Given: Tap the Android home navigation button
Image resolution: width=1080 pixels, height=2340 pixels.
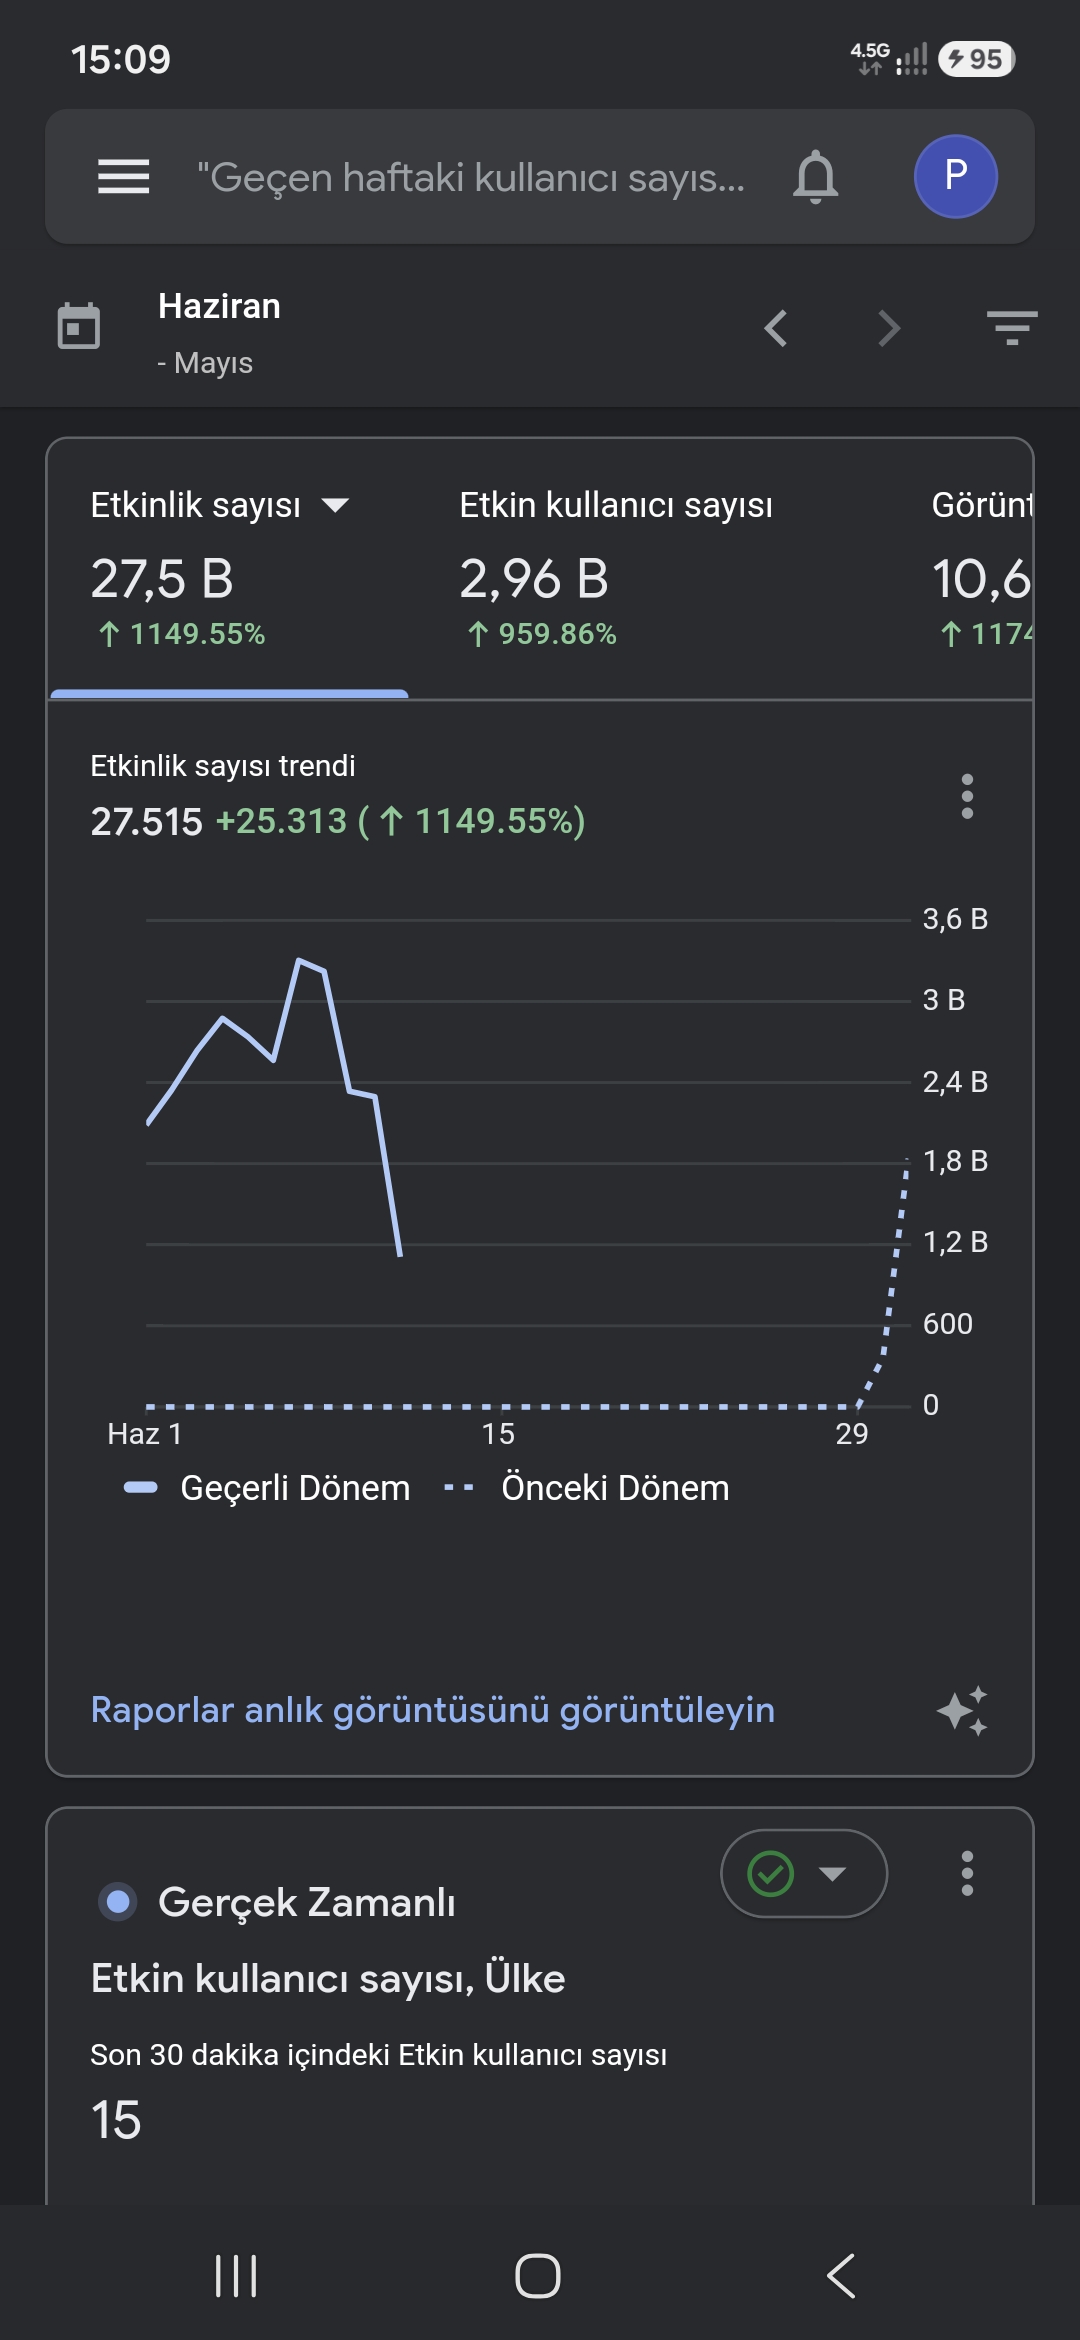Looking at the screenshot, I should point(538,2276).
